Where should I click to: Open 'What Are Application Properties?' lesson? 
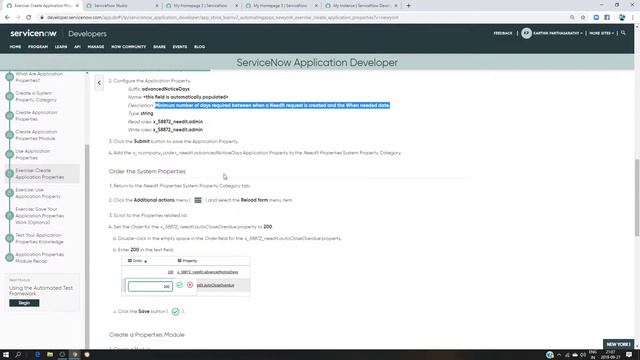tap(39, 77)
